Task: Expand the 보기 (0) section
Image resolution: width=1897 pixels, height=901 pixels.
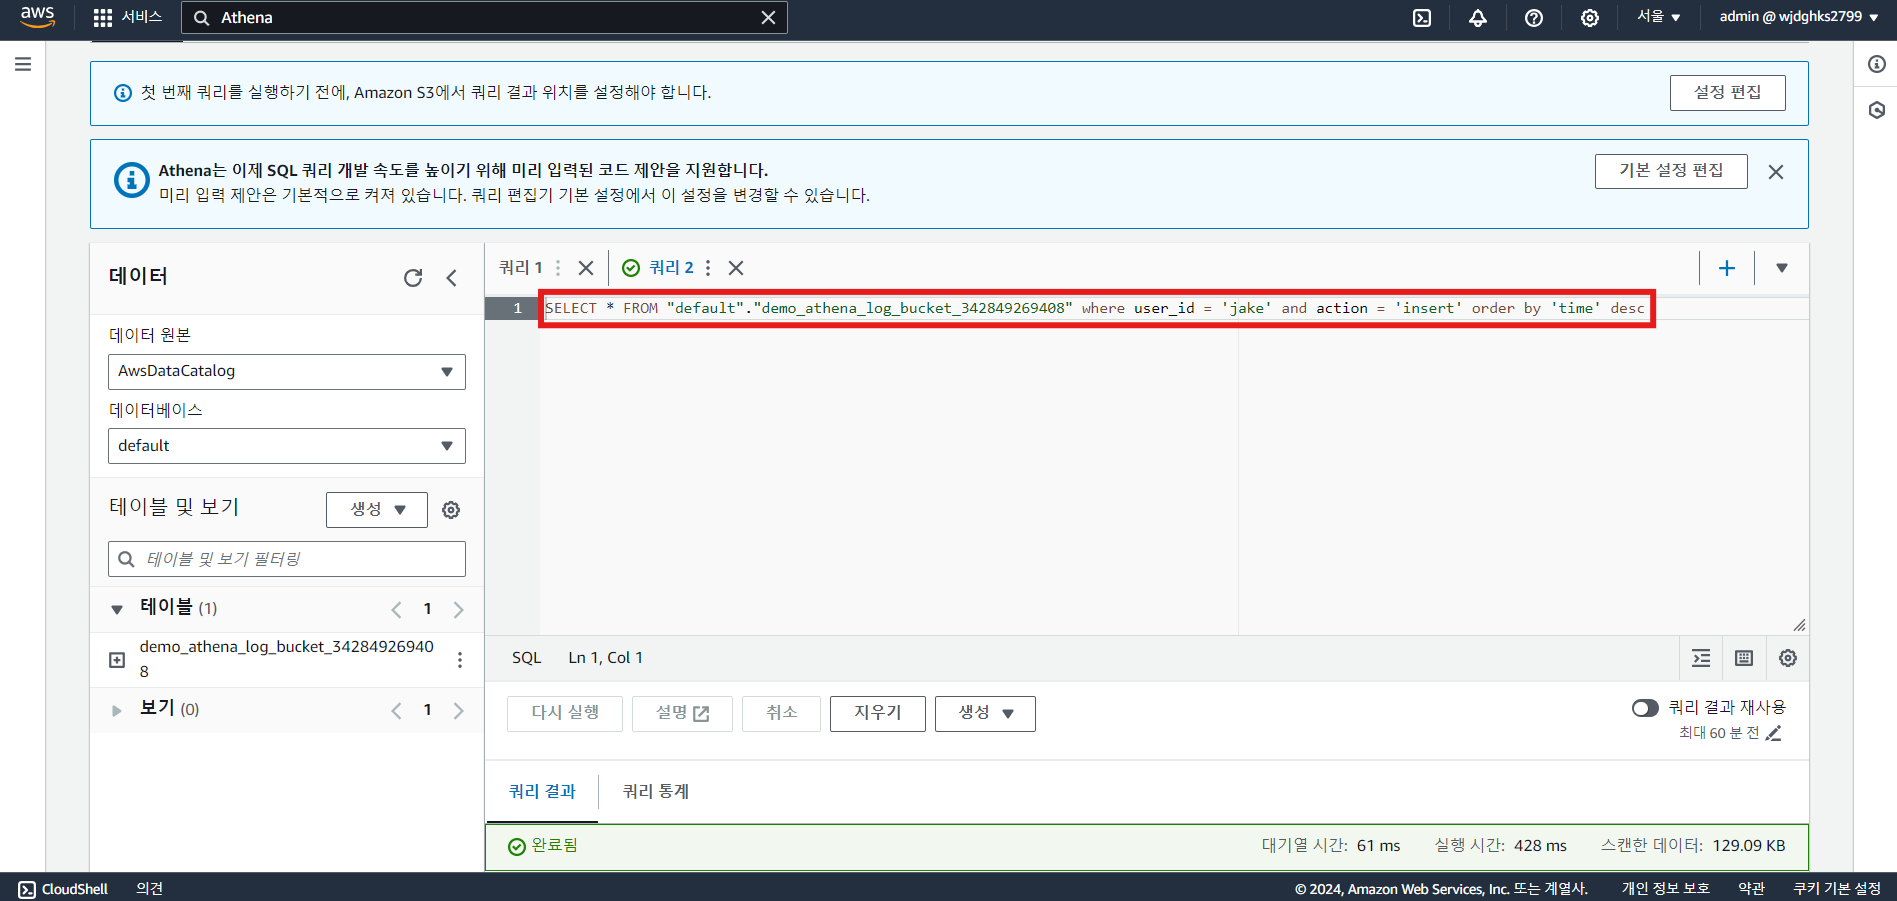Action: coord(117,710)
